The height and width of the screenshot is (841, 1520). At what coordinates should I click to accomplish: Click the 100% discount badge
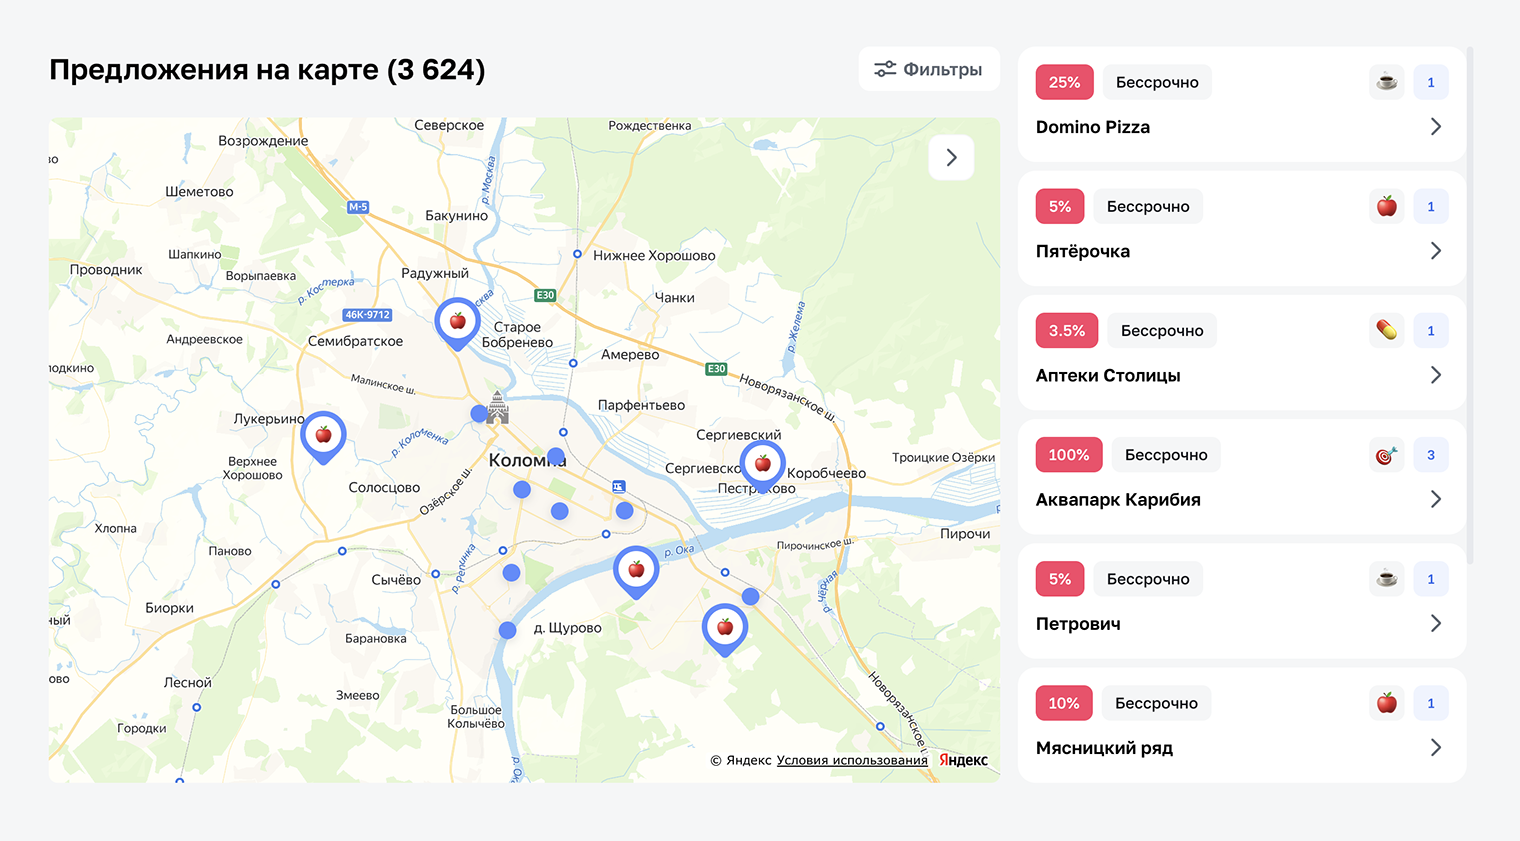tap(1069, 455)
